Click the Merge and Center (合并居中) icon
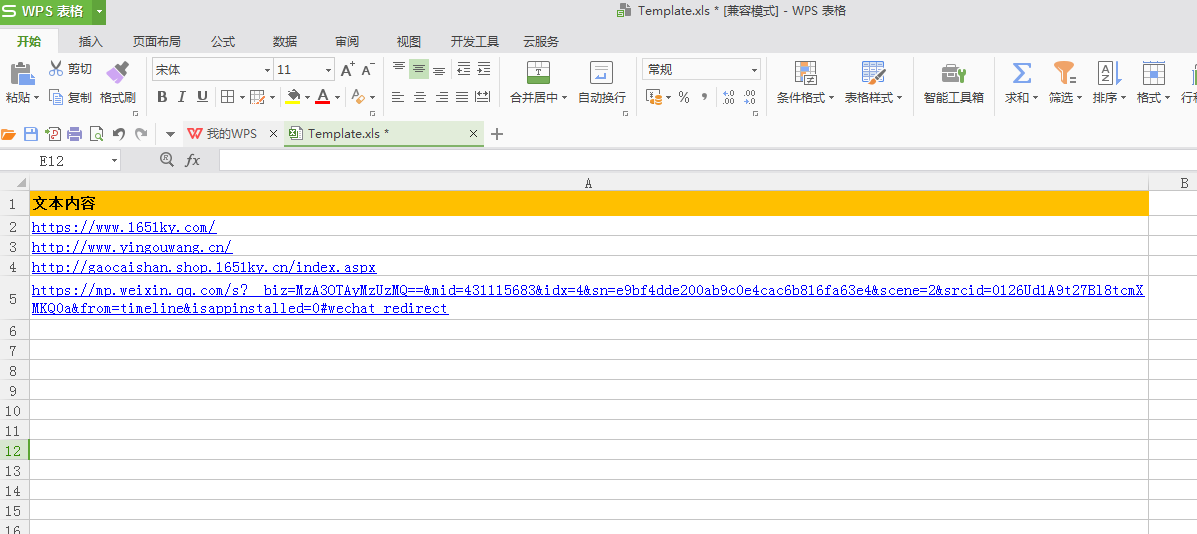Viewport: 1197px width, 534px height. click(x=538, y=73)
